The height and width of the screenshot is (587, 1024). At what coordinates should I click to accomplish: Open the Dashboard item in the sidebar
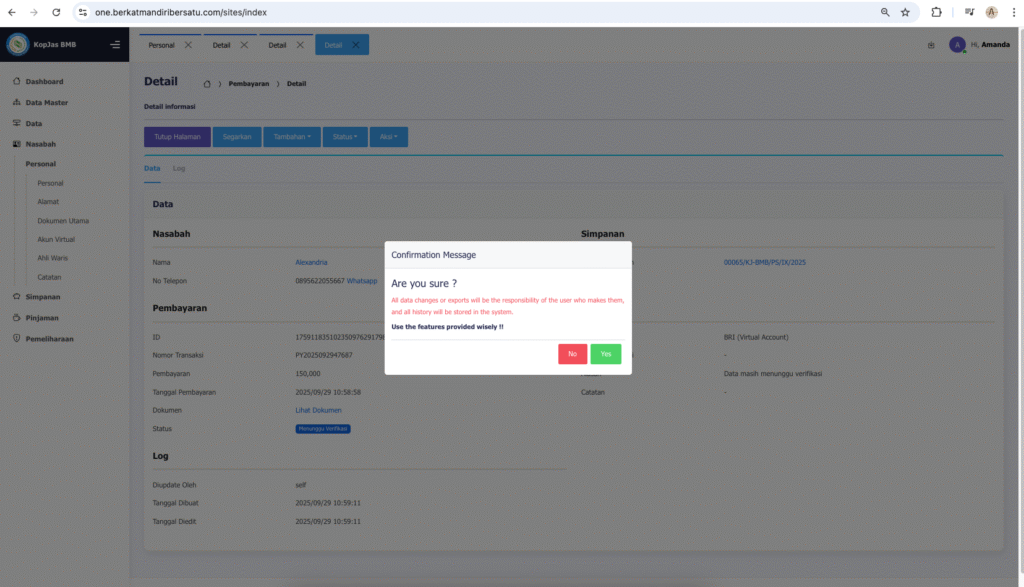(x=44, y=81)
